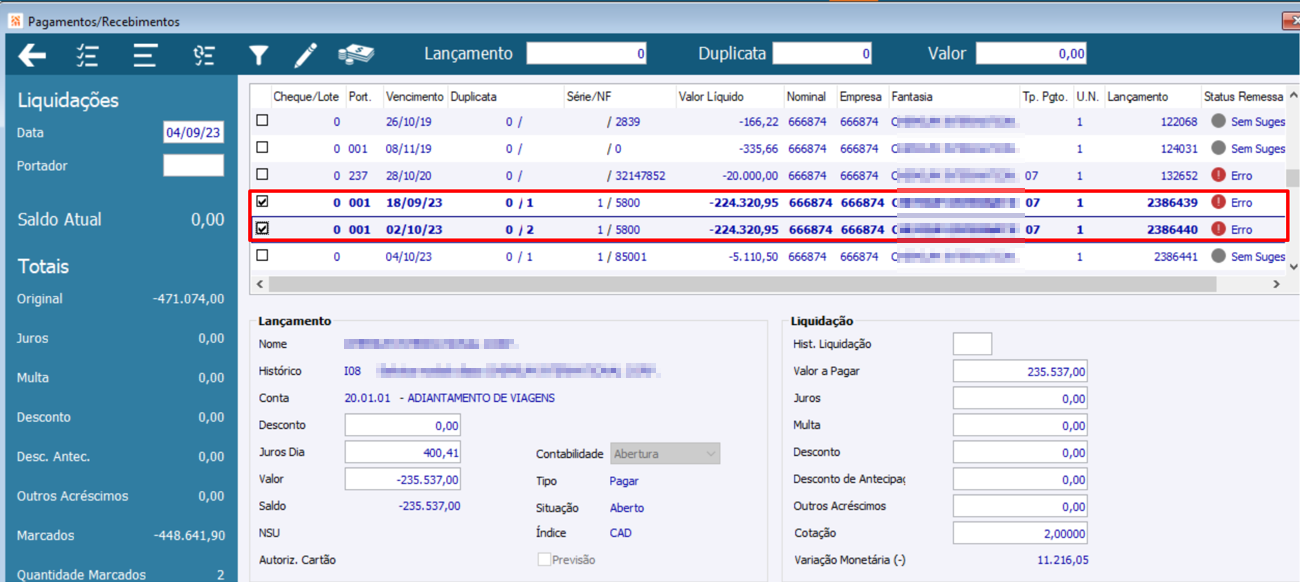1300x582 pixels.
Task: Open the Contabilidade dropdown
Action: click(665, 454)
